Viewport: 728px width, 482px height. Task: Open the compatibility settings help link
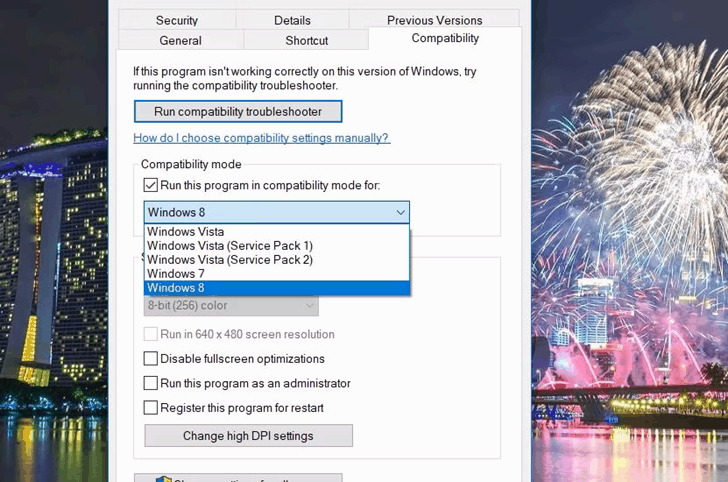click(x=261, y=138)
